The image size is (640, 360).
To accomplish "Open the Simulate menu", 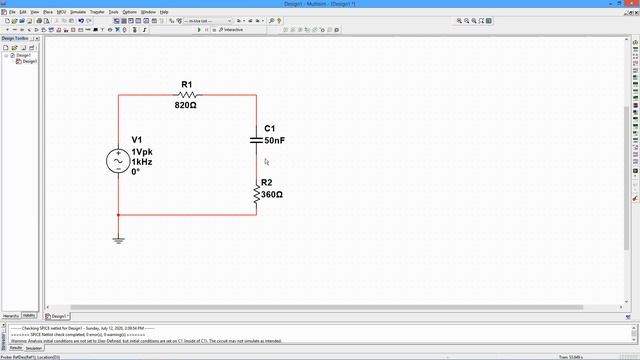I will point(78,12).
